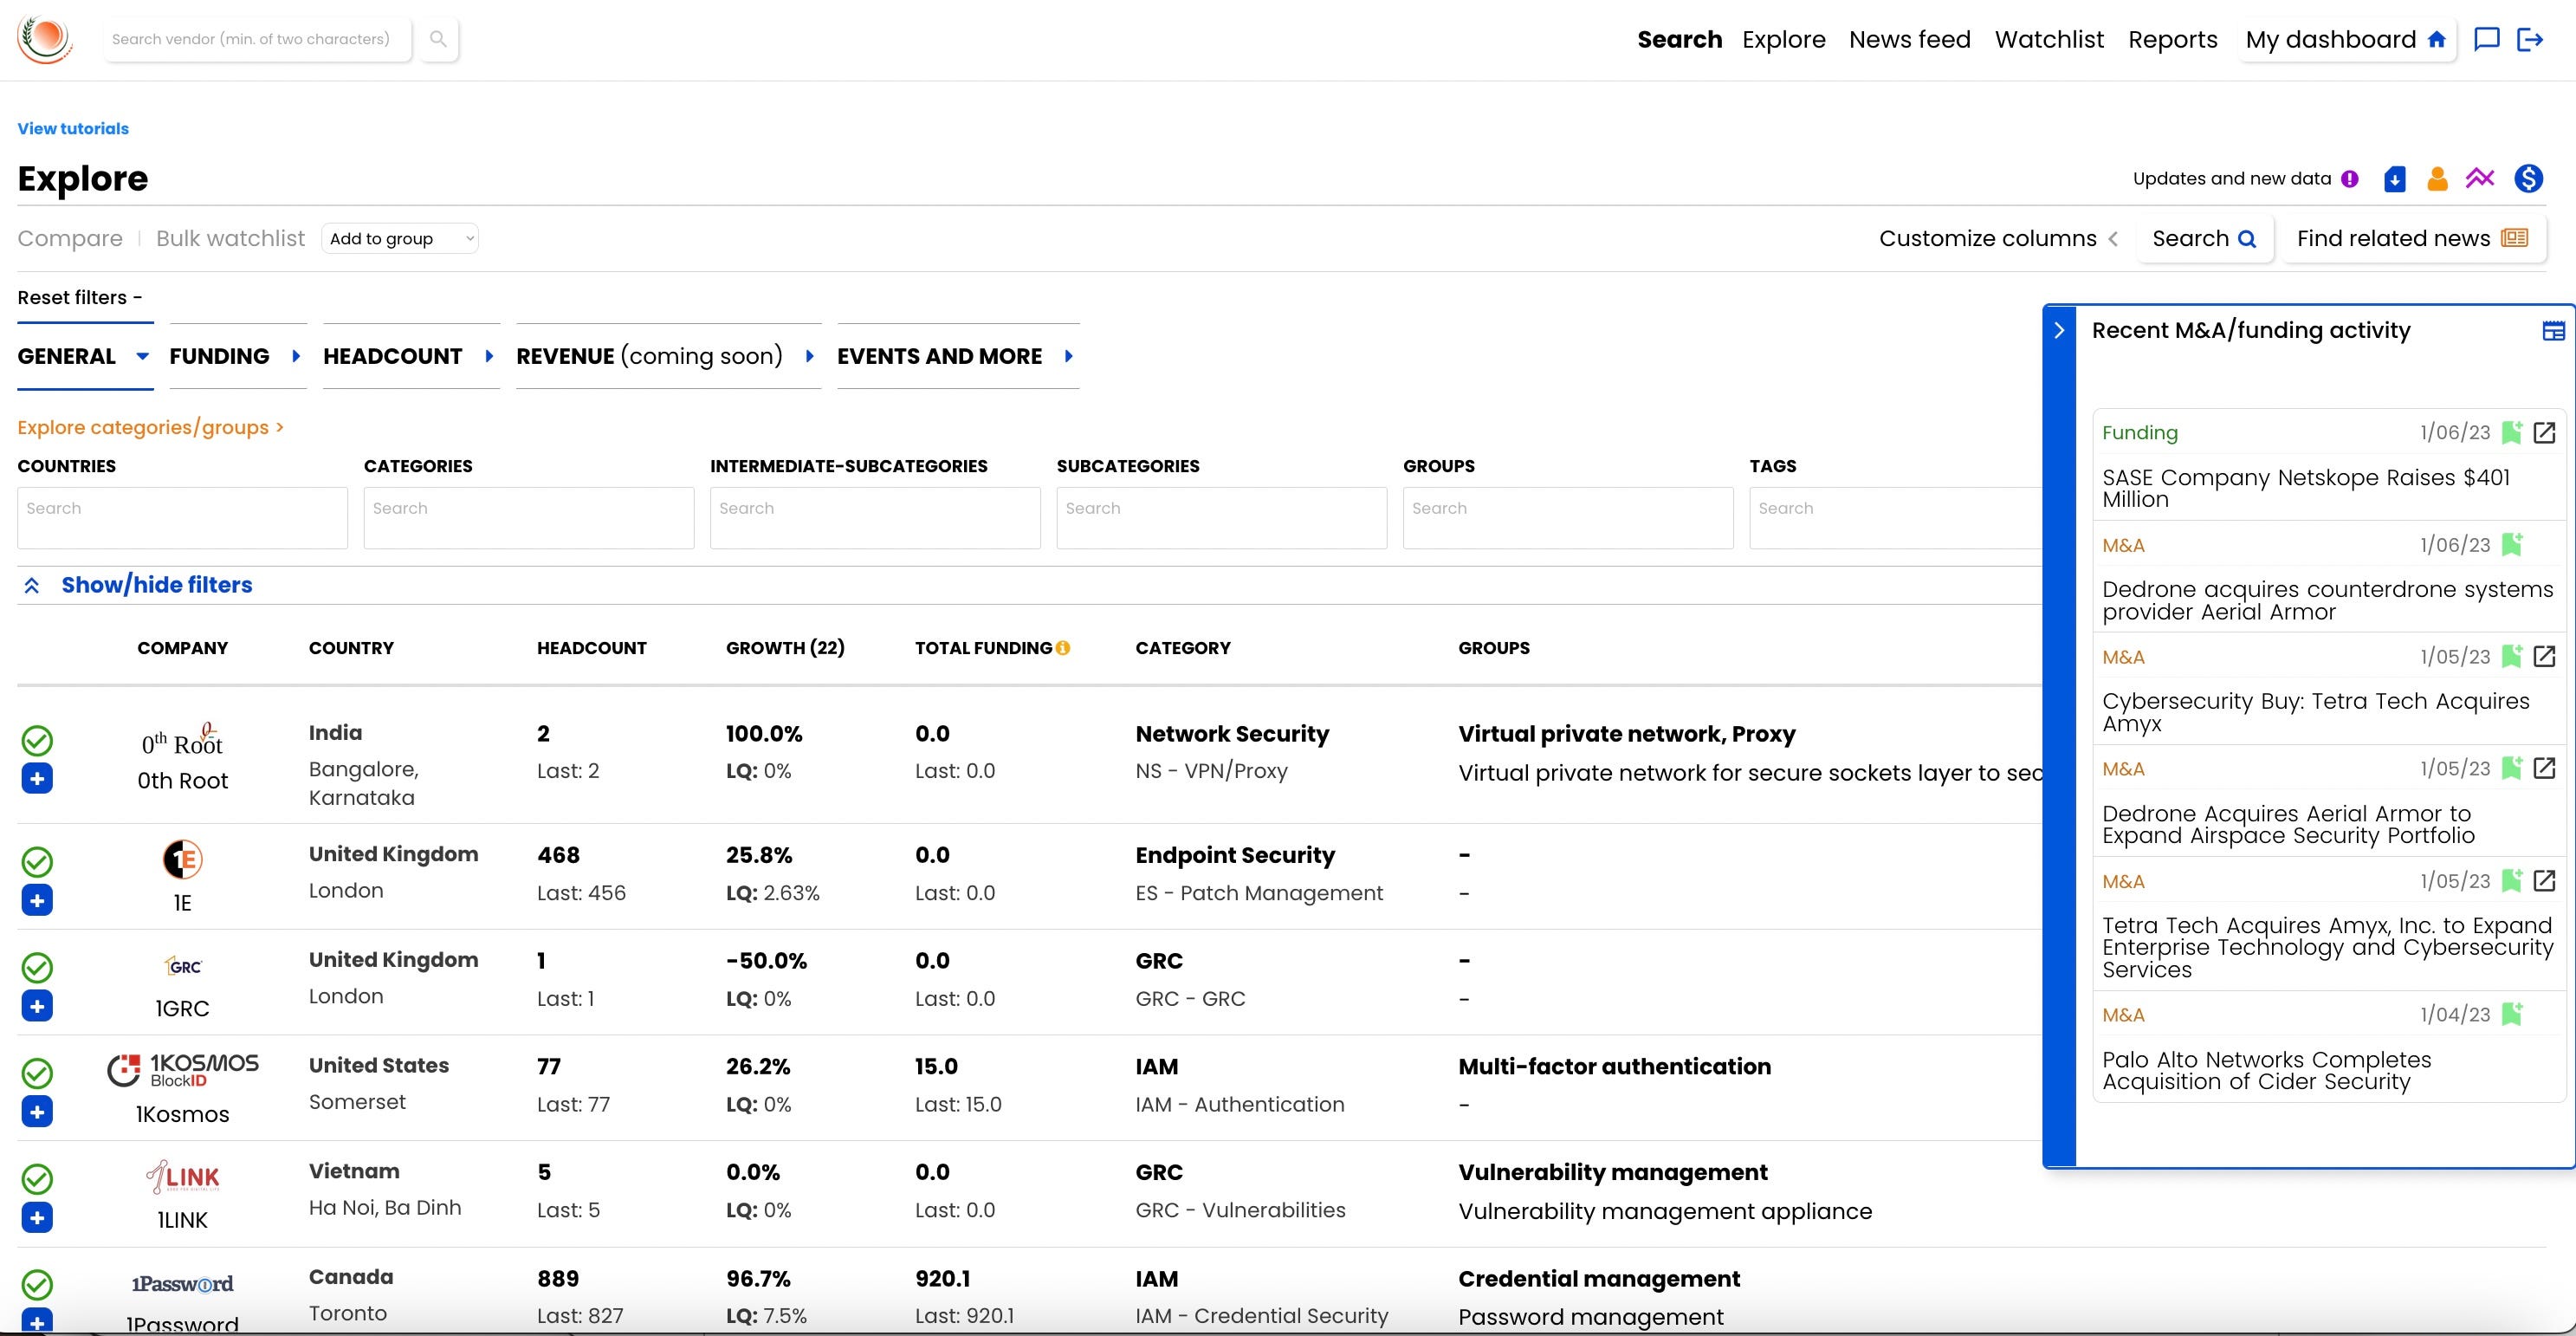Viewport: 2576px width, 1336px height.
Task: Toggle the 0th Root selection checkmark
Action: [37, 740]
